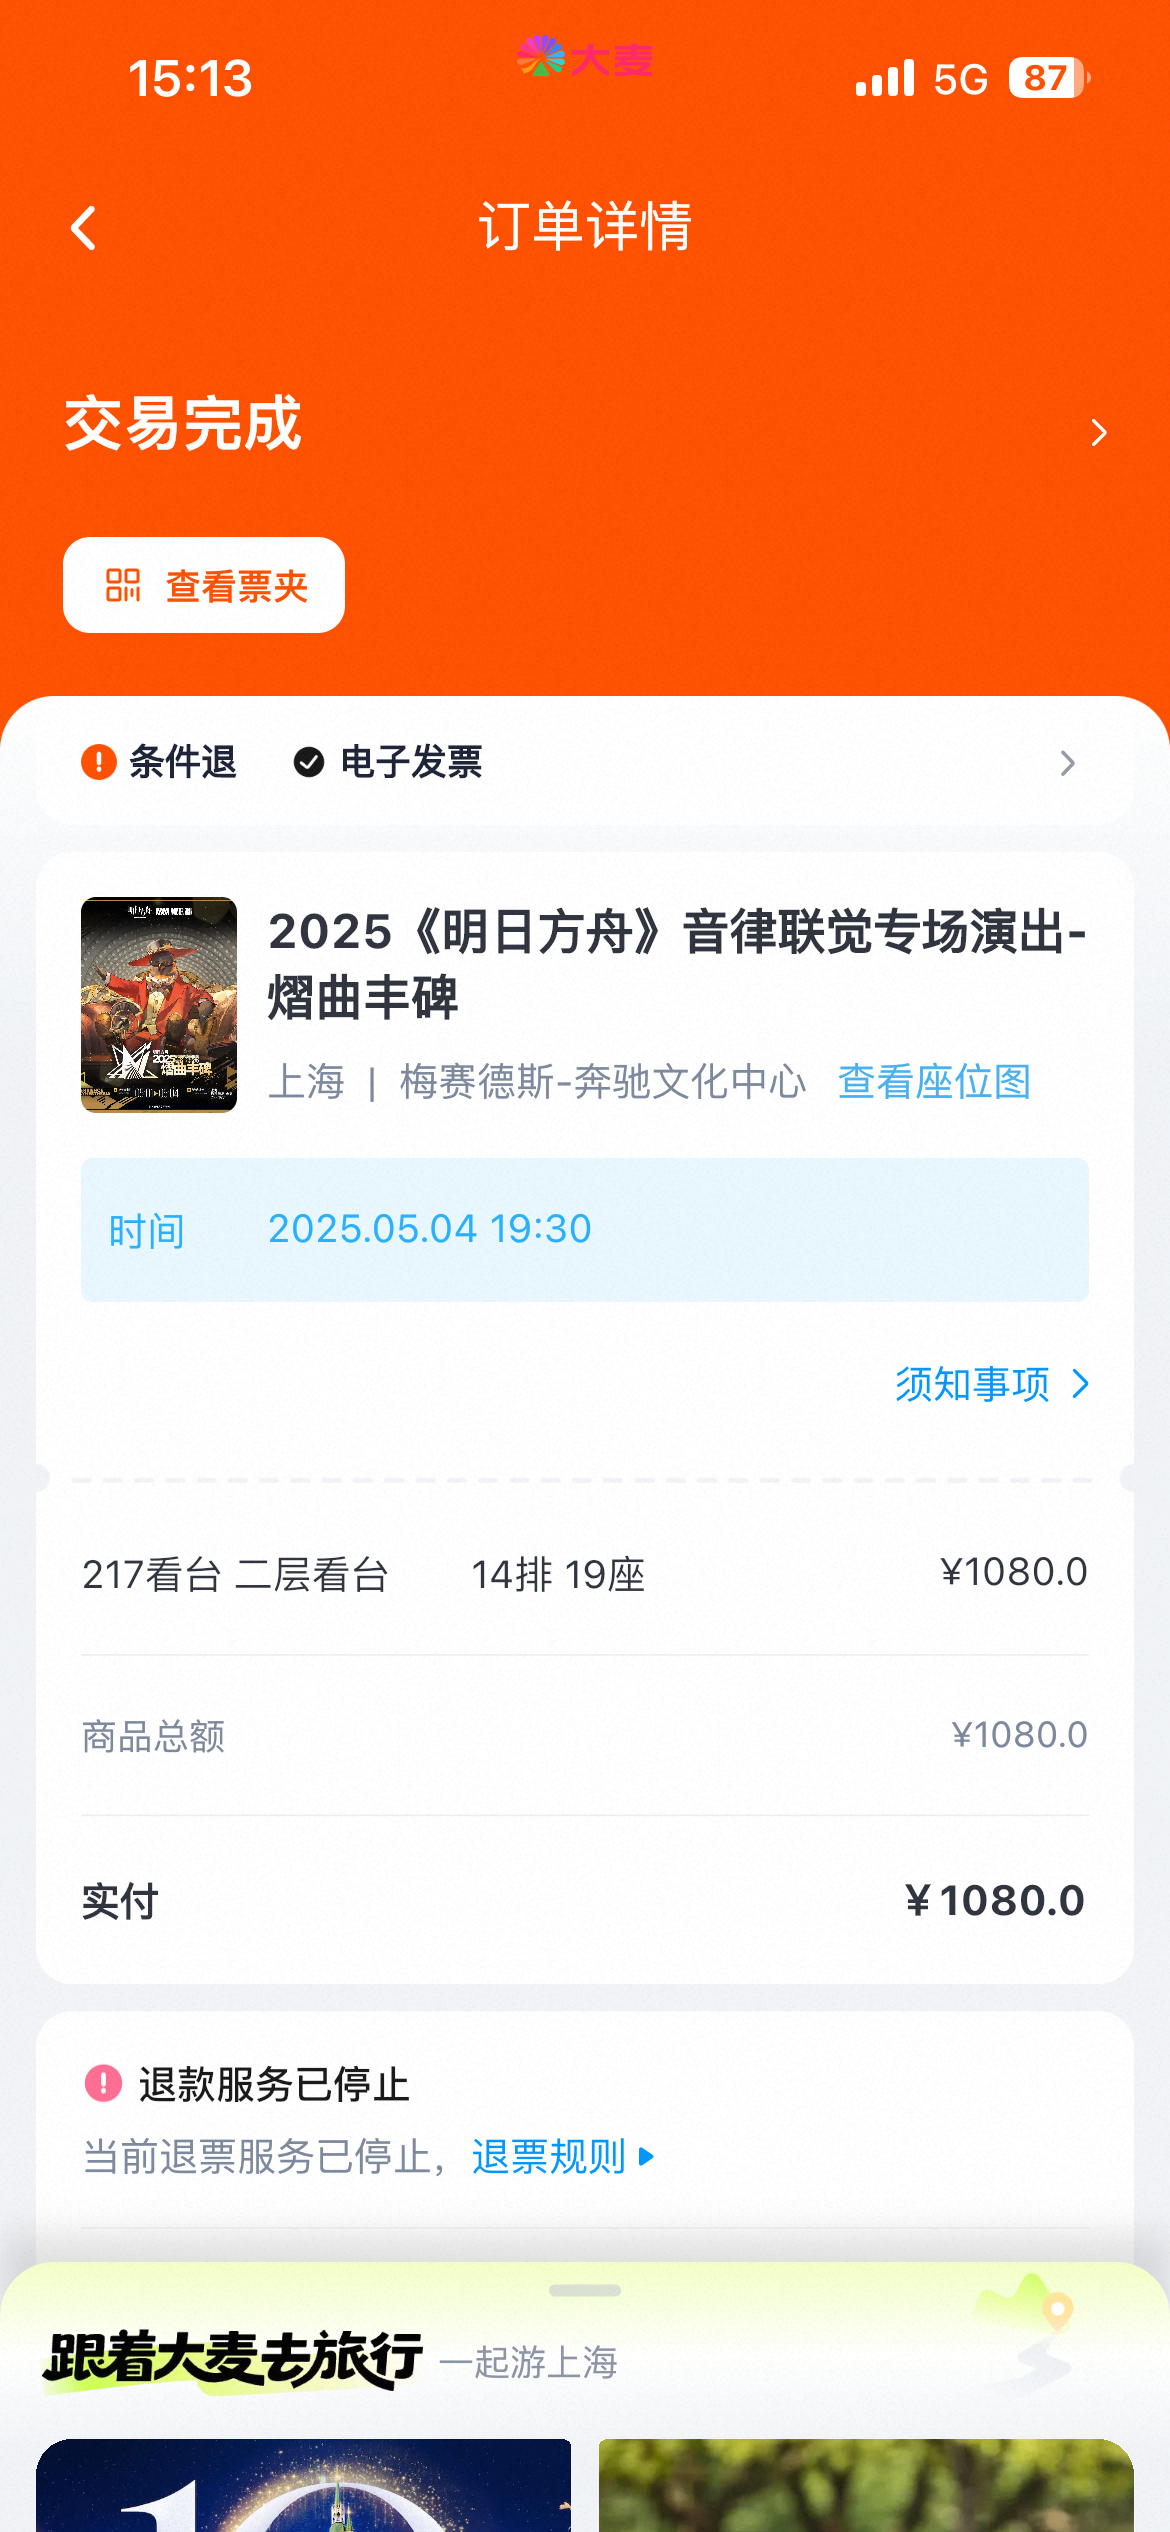Tap the 217看台 seat ticket row
The width and height of the screenshot is (1170, 2532).
(584, 1574)
